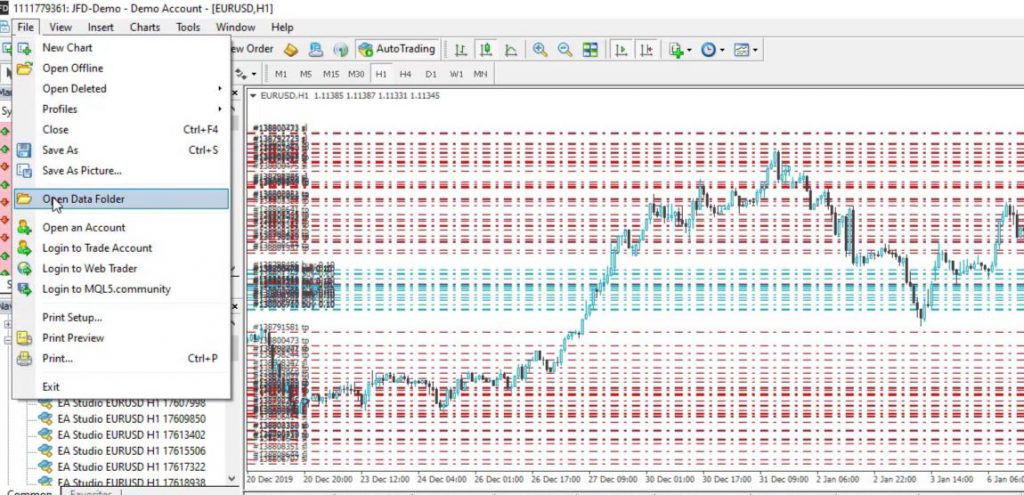Image resolution: width=1024 pixels, height=495 pixels.
Task: Open the MetaEditor icon in toolbar
Action: coord(291,50)
